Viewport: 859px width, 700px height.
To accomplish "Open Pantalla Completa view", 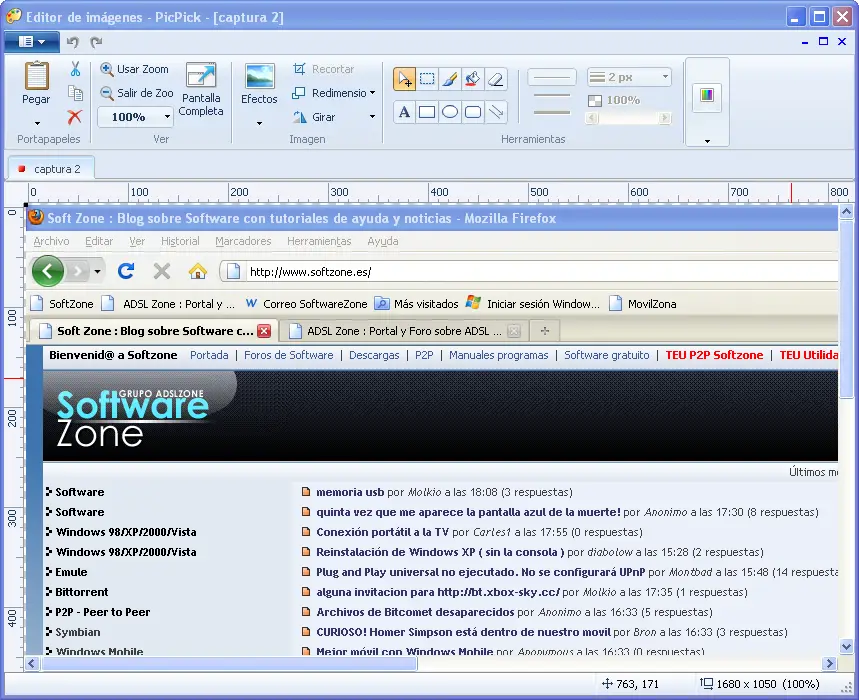I will (x=201, y=90).
